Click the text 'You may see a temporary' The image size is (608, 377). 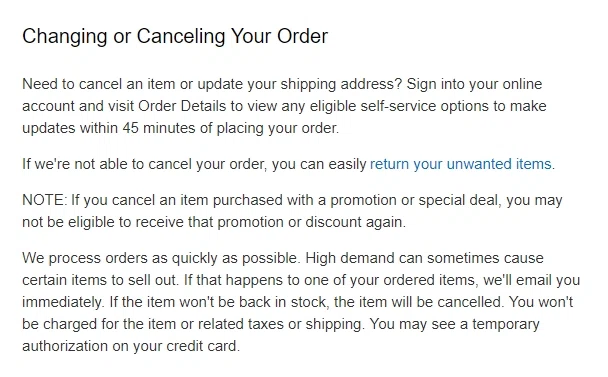click(x=454, y=324)
